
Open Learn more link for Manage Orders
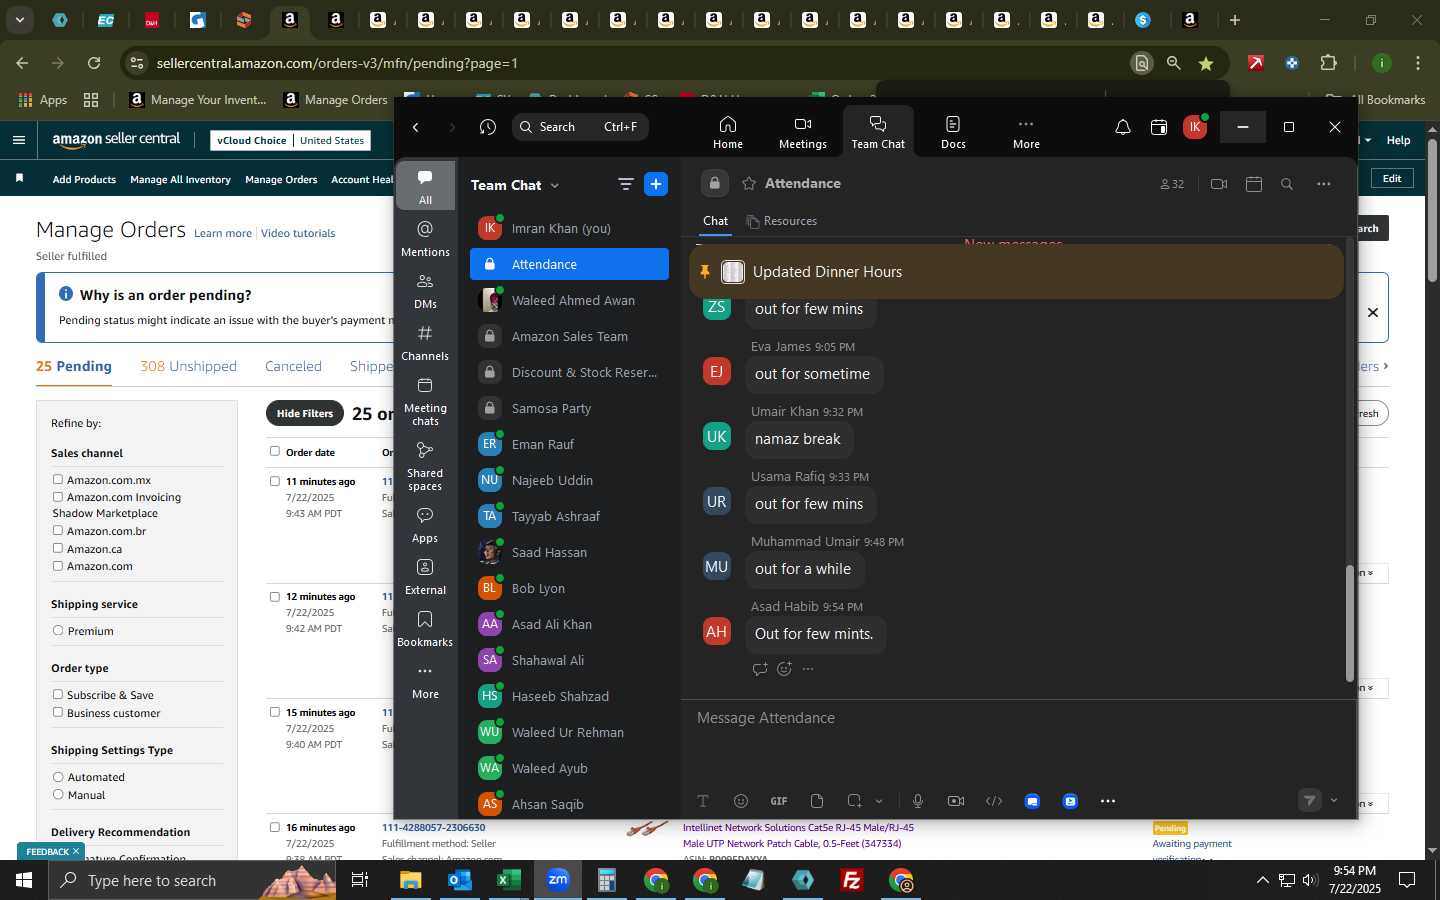[x=223, y=233]
